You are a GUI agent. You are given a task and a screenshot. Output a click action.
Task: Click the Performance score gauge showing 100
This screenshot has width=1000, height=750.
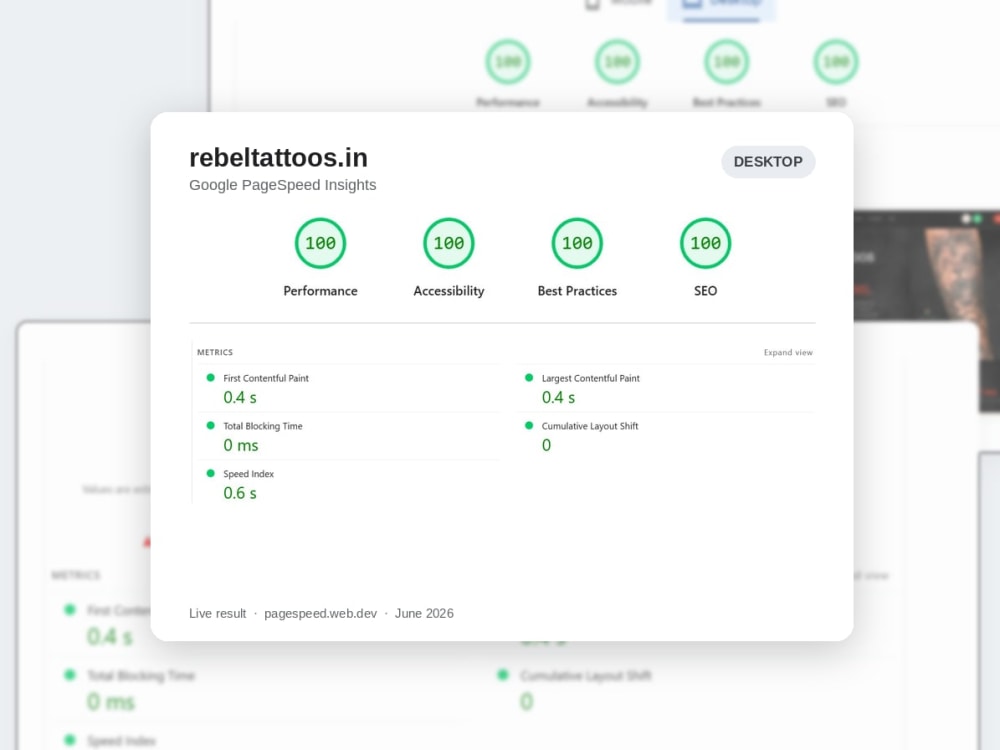(x=320, y=243)
